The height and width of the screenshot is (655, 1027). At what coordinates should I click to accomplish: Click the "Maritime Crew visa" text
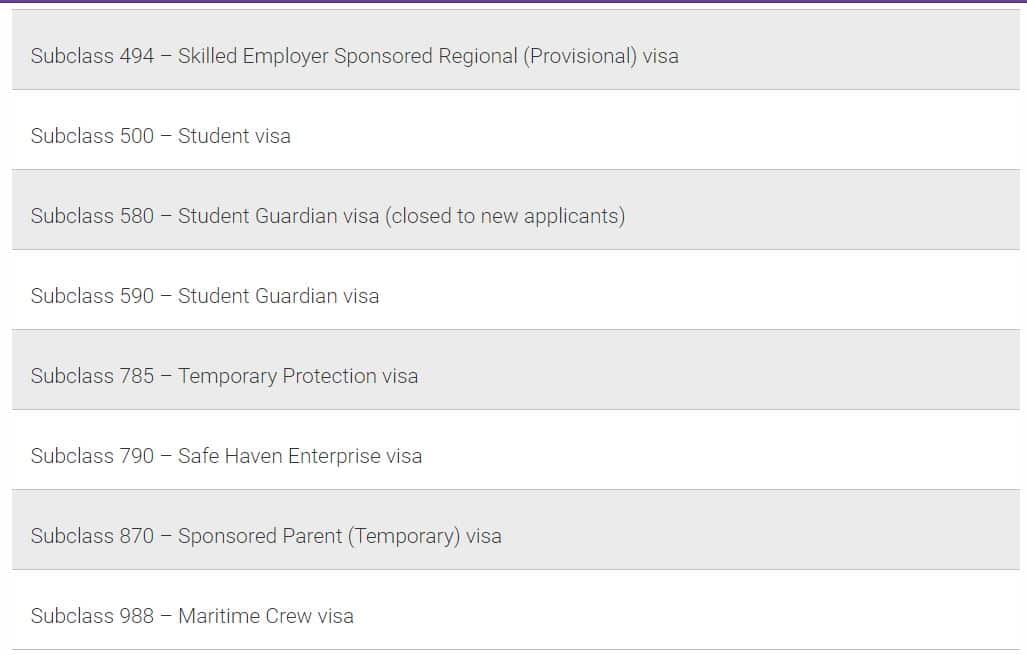coord(266,616)
